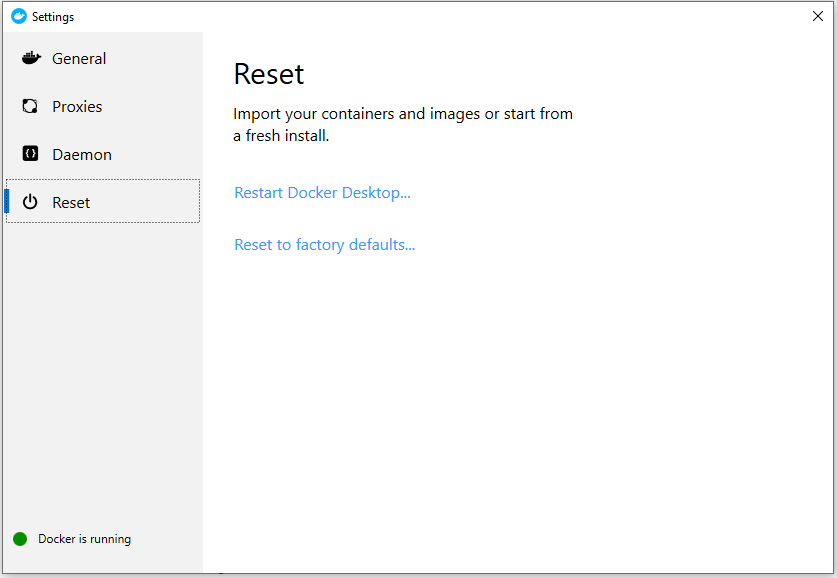
Task: Click the "Docker is running" status text
Action: tap(84, 539)
